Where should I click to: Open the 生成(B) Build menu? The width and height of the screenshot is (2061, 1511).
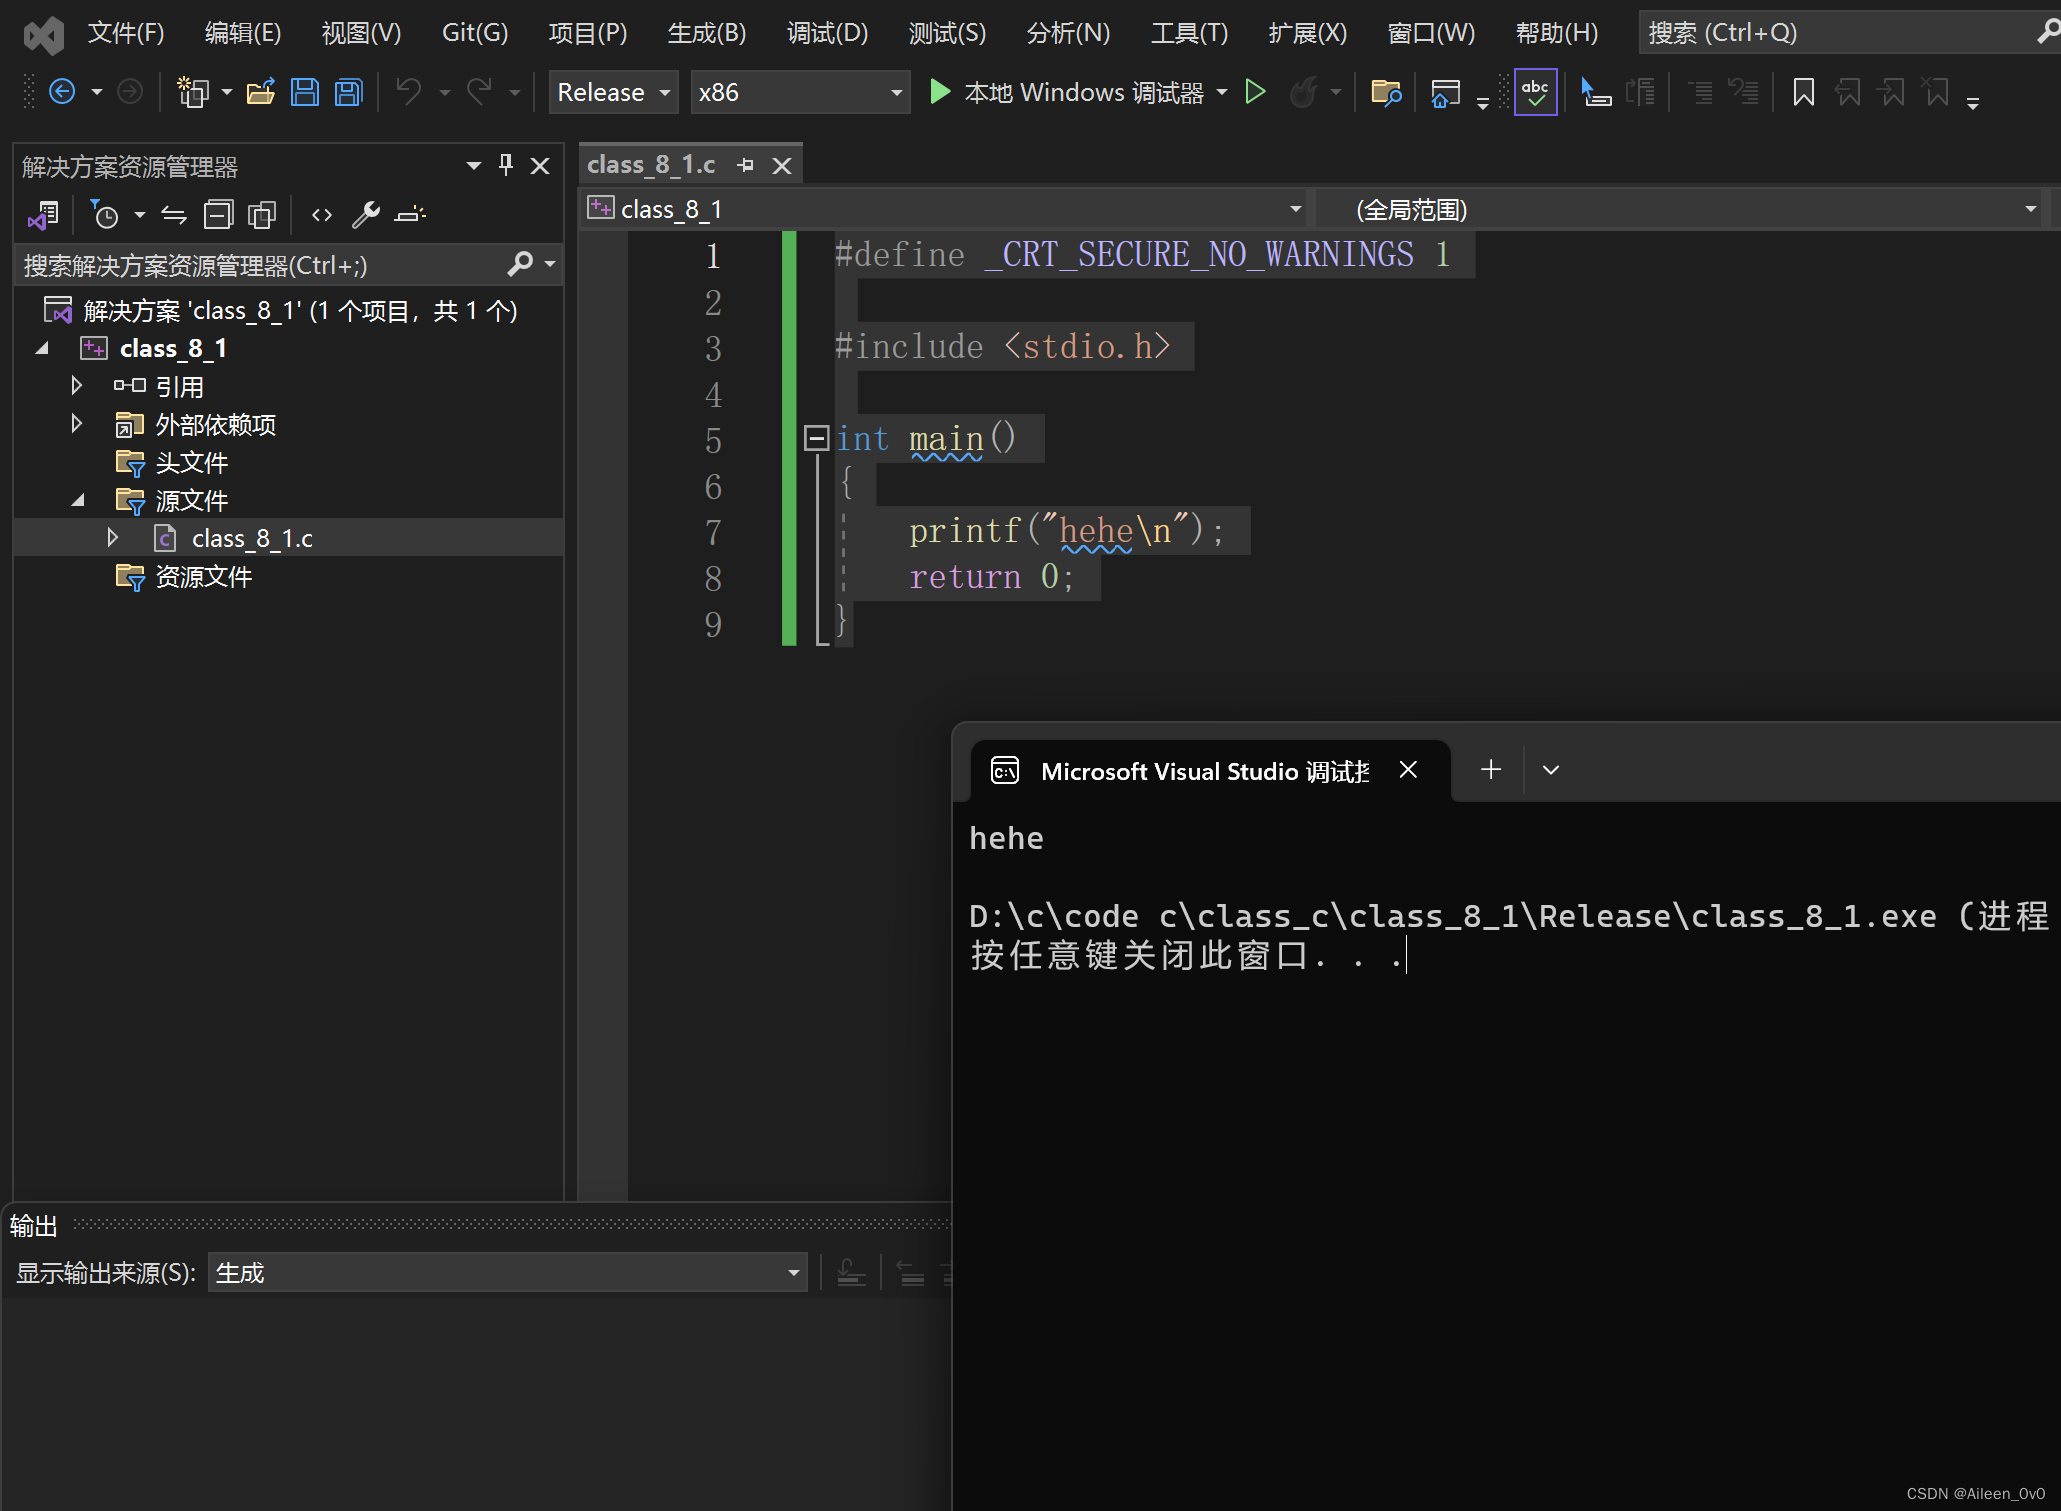click(x=706, y=33)
